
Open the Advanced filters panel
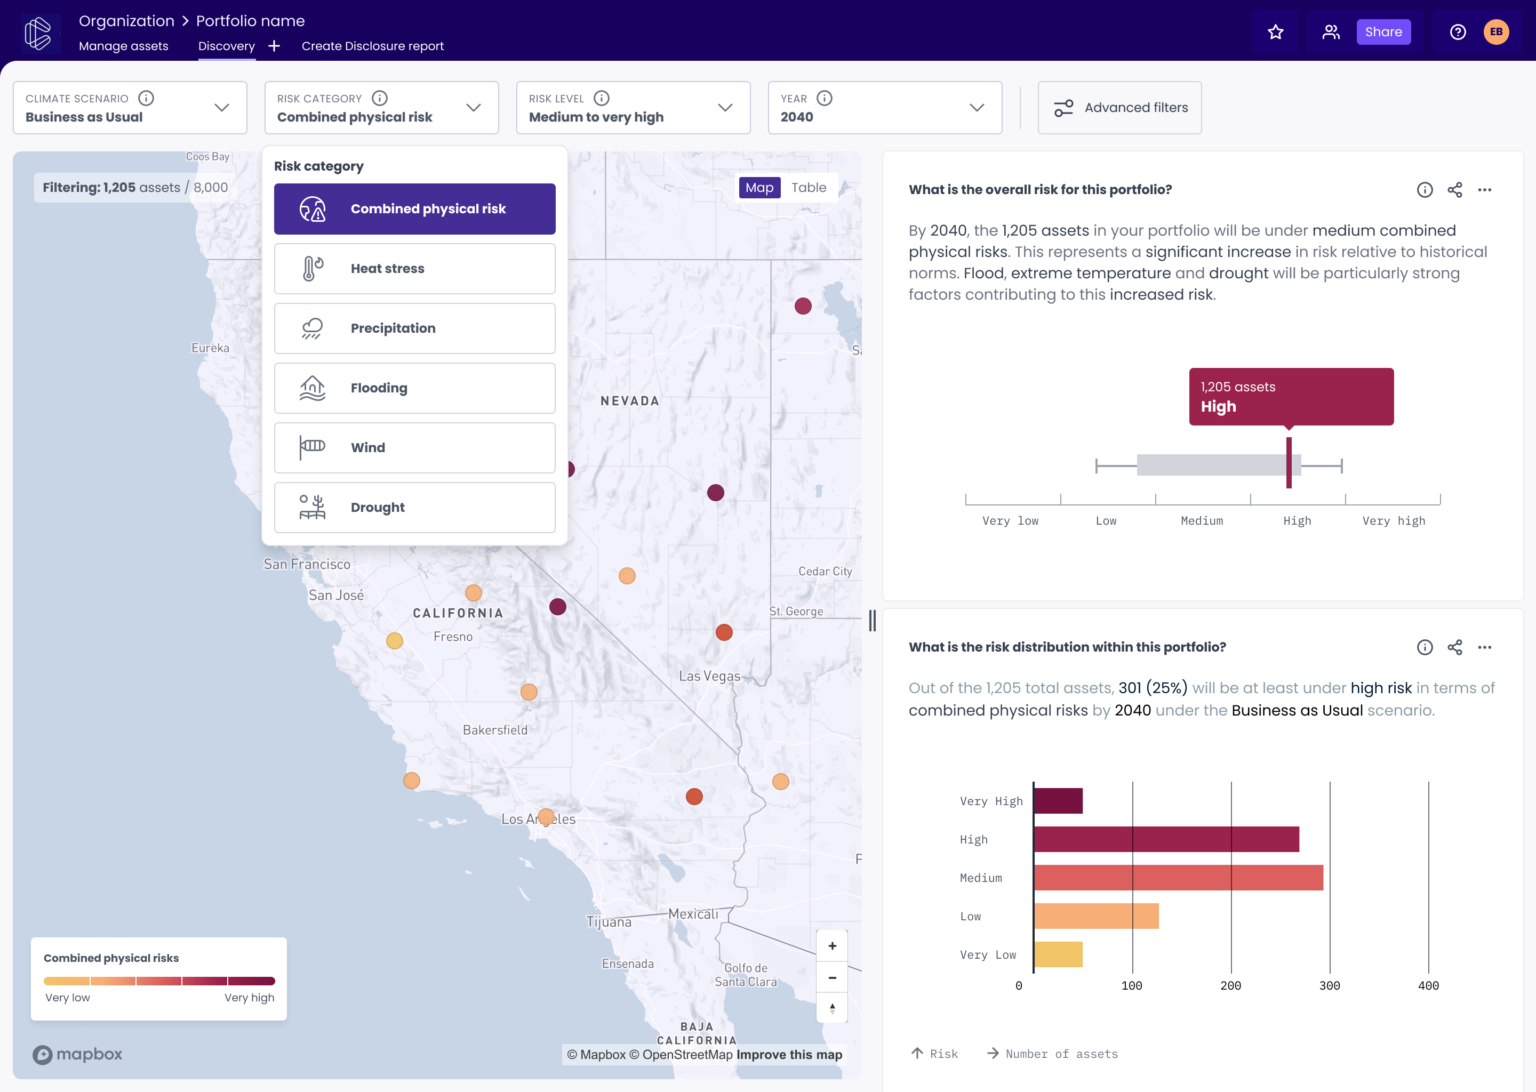[x=1119, y=107]
